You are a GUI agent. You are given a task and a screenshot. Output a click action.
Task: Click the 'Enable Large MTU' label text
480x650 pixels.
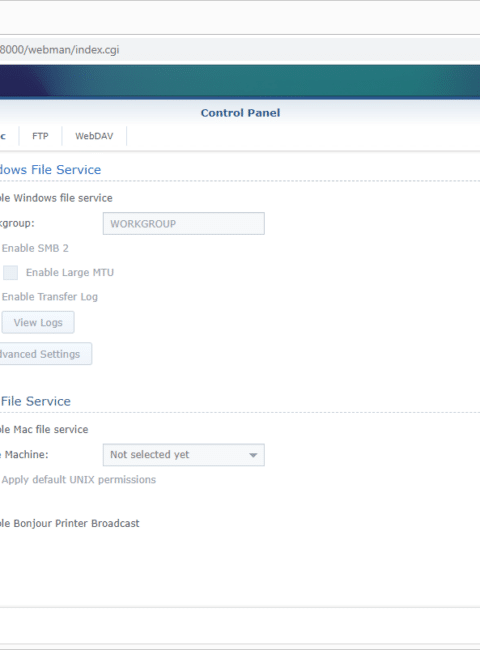[x=70, y=272]
